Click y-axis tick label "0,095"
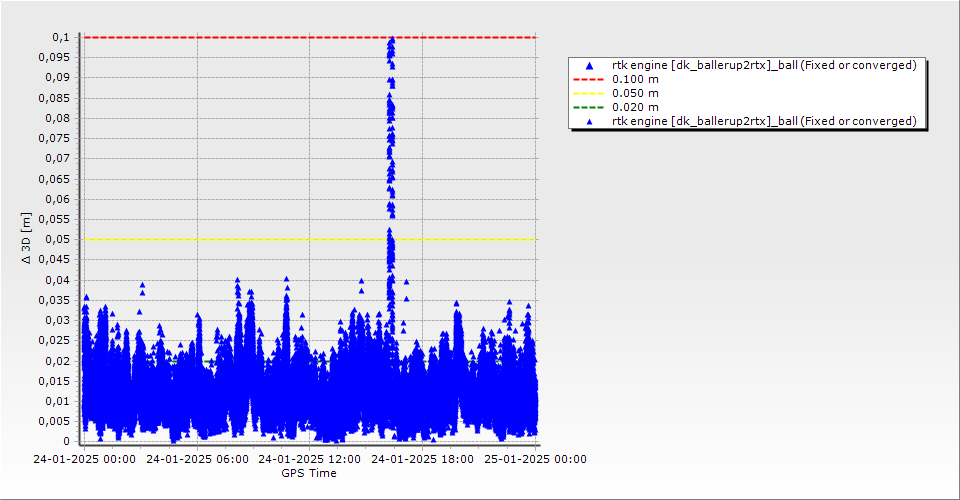Screen dimensions: 960x500 (54, 58)
